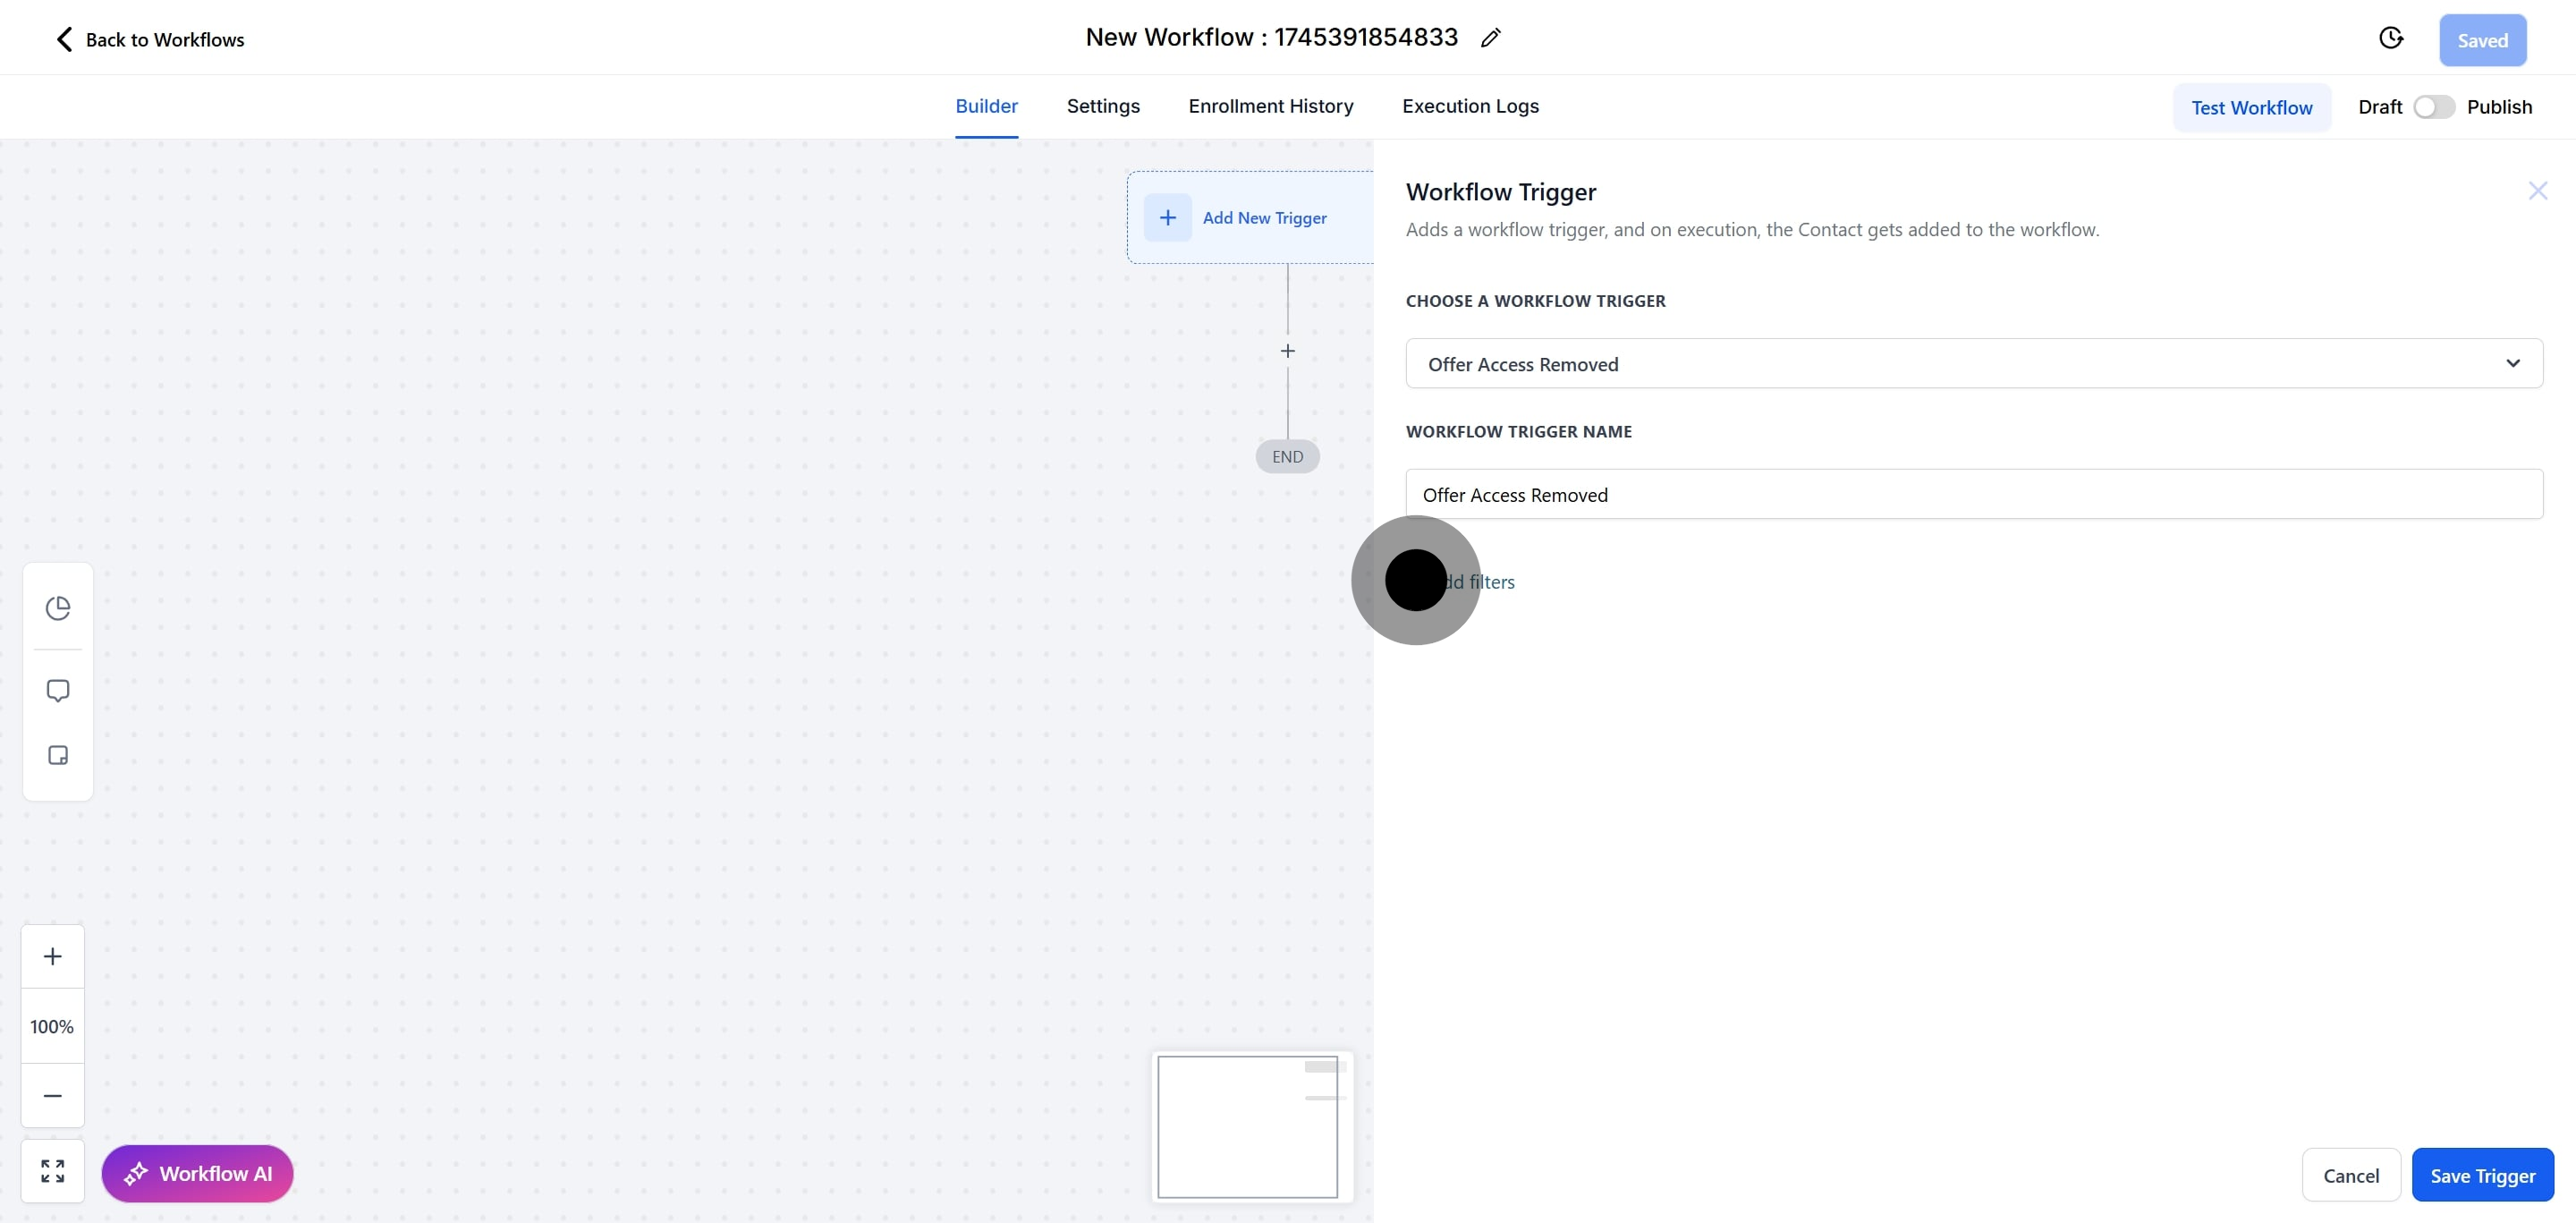Add a sticky note icon

58,755
